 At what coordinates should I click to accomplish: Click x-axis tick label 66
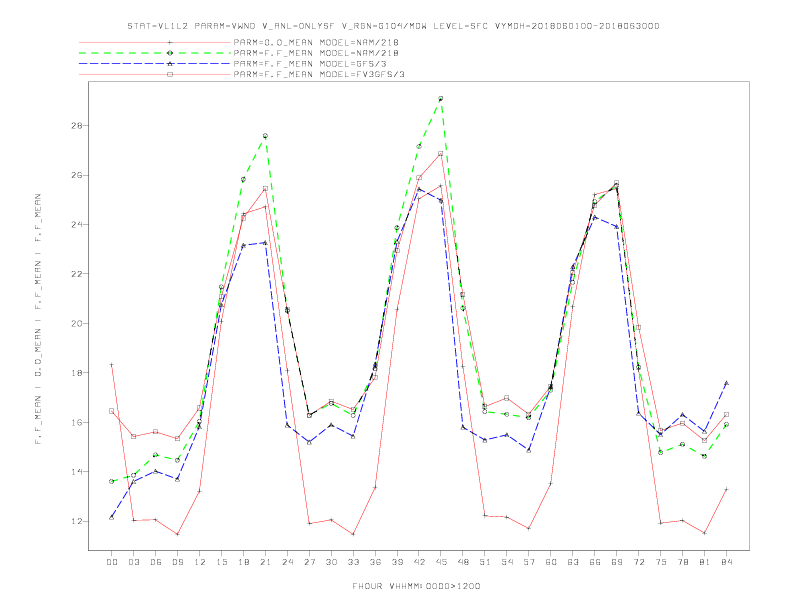coord(595,562)
